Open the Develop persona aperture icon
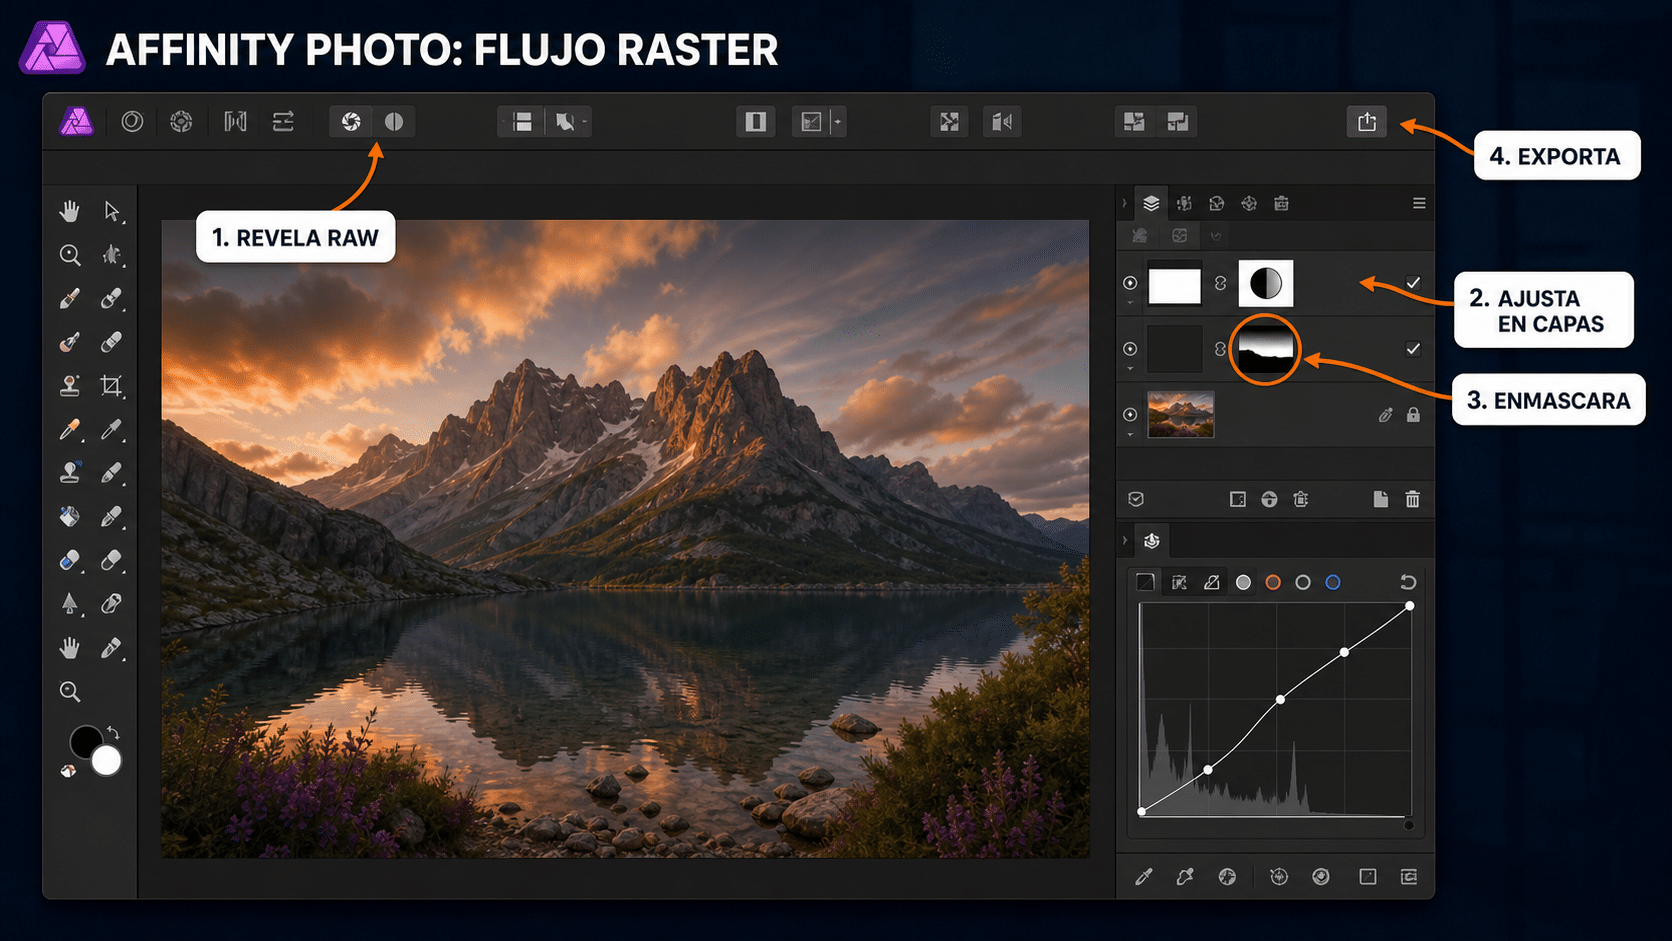The image size is (1672, 941). tap(351, 122)
